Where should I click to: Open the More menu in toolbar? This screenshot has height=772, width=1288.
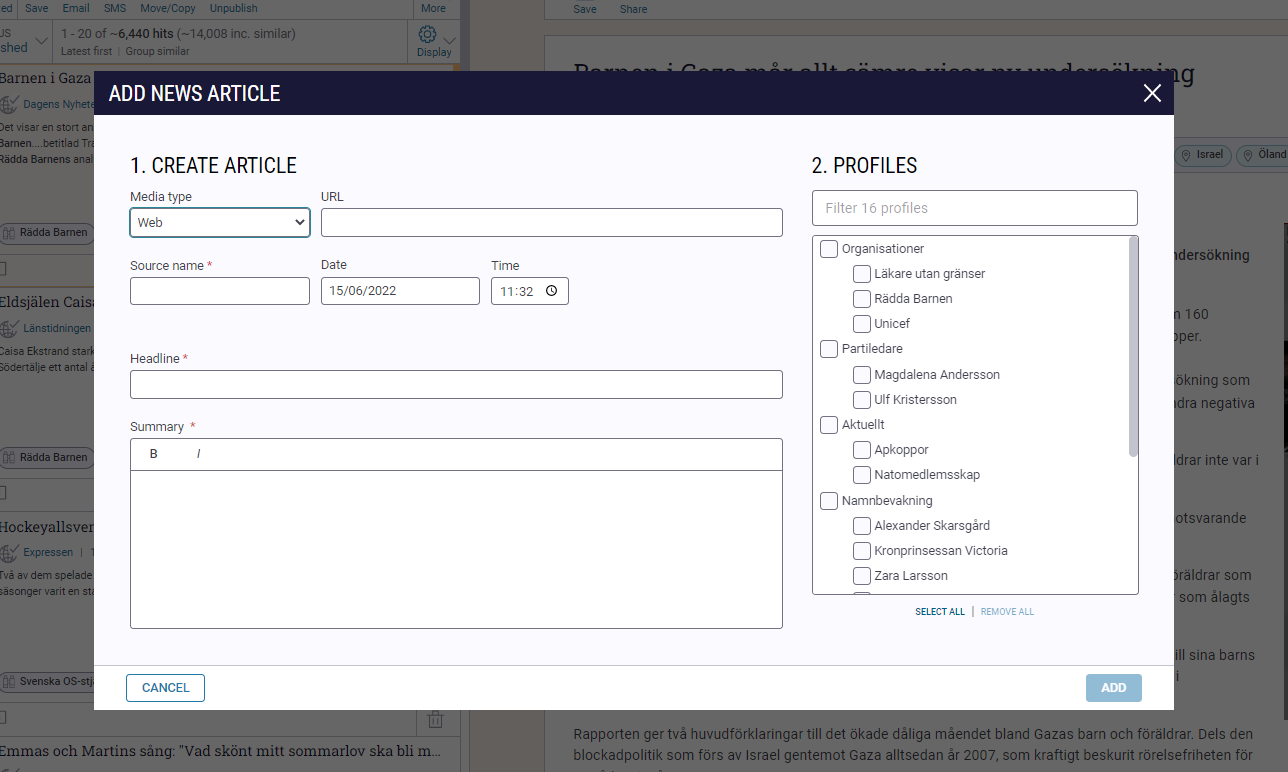(433, 8)
